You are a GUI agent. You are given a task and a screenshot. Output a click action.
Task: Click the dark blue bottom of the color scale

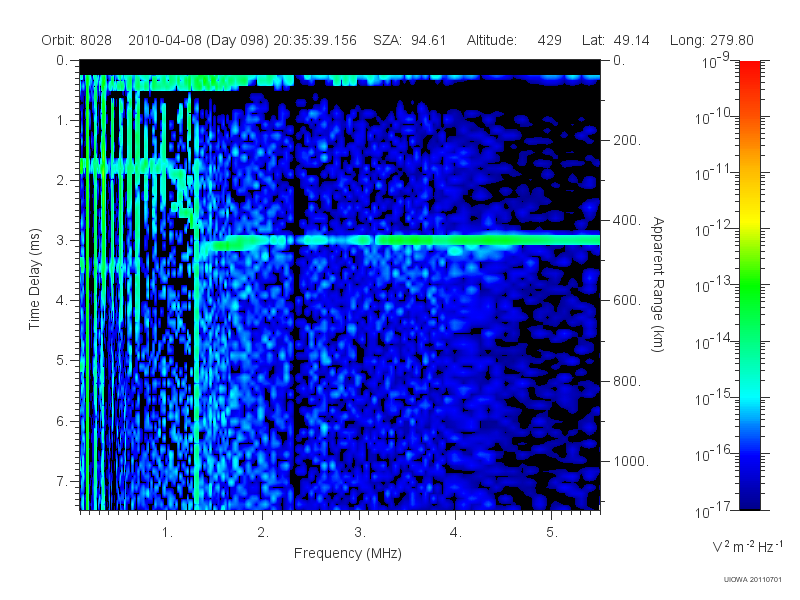click(x=749, y=500)
